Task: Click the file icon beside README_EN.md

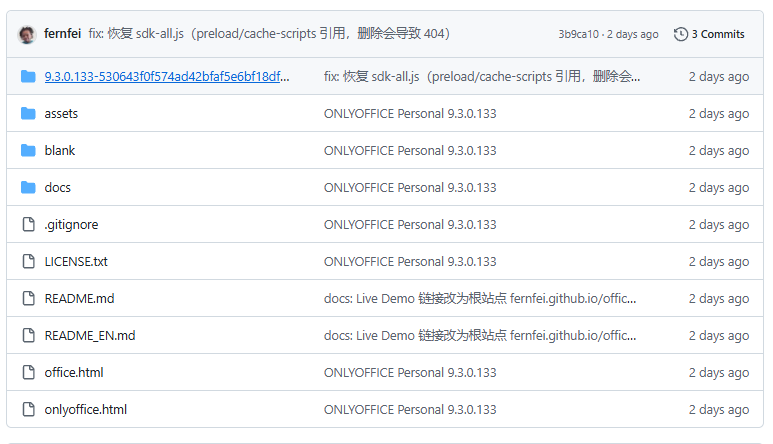Action: (29, 335)
